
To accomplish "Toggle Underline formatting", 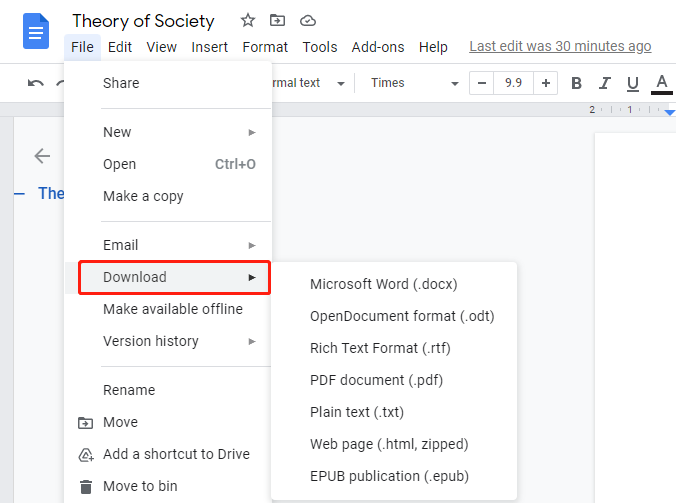I will coord(632,83).
